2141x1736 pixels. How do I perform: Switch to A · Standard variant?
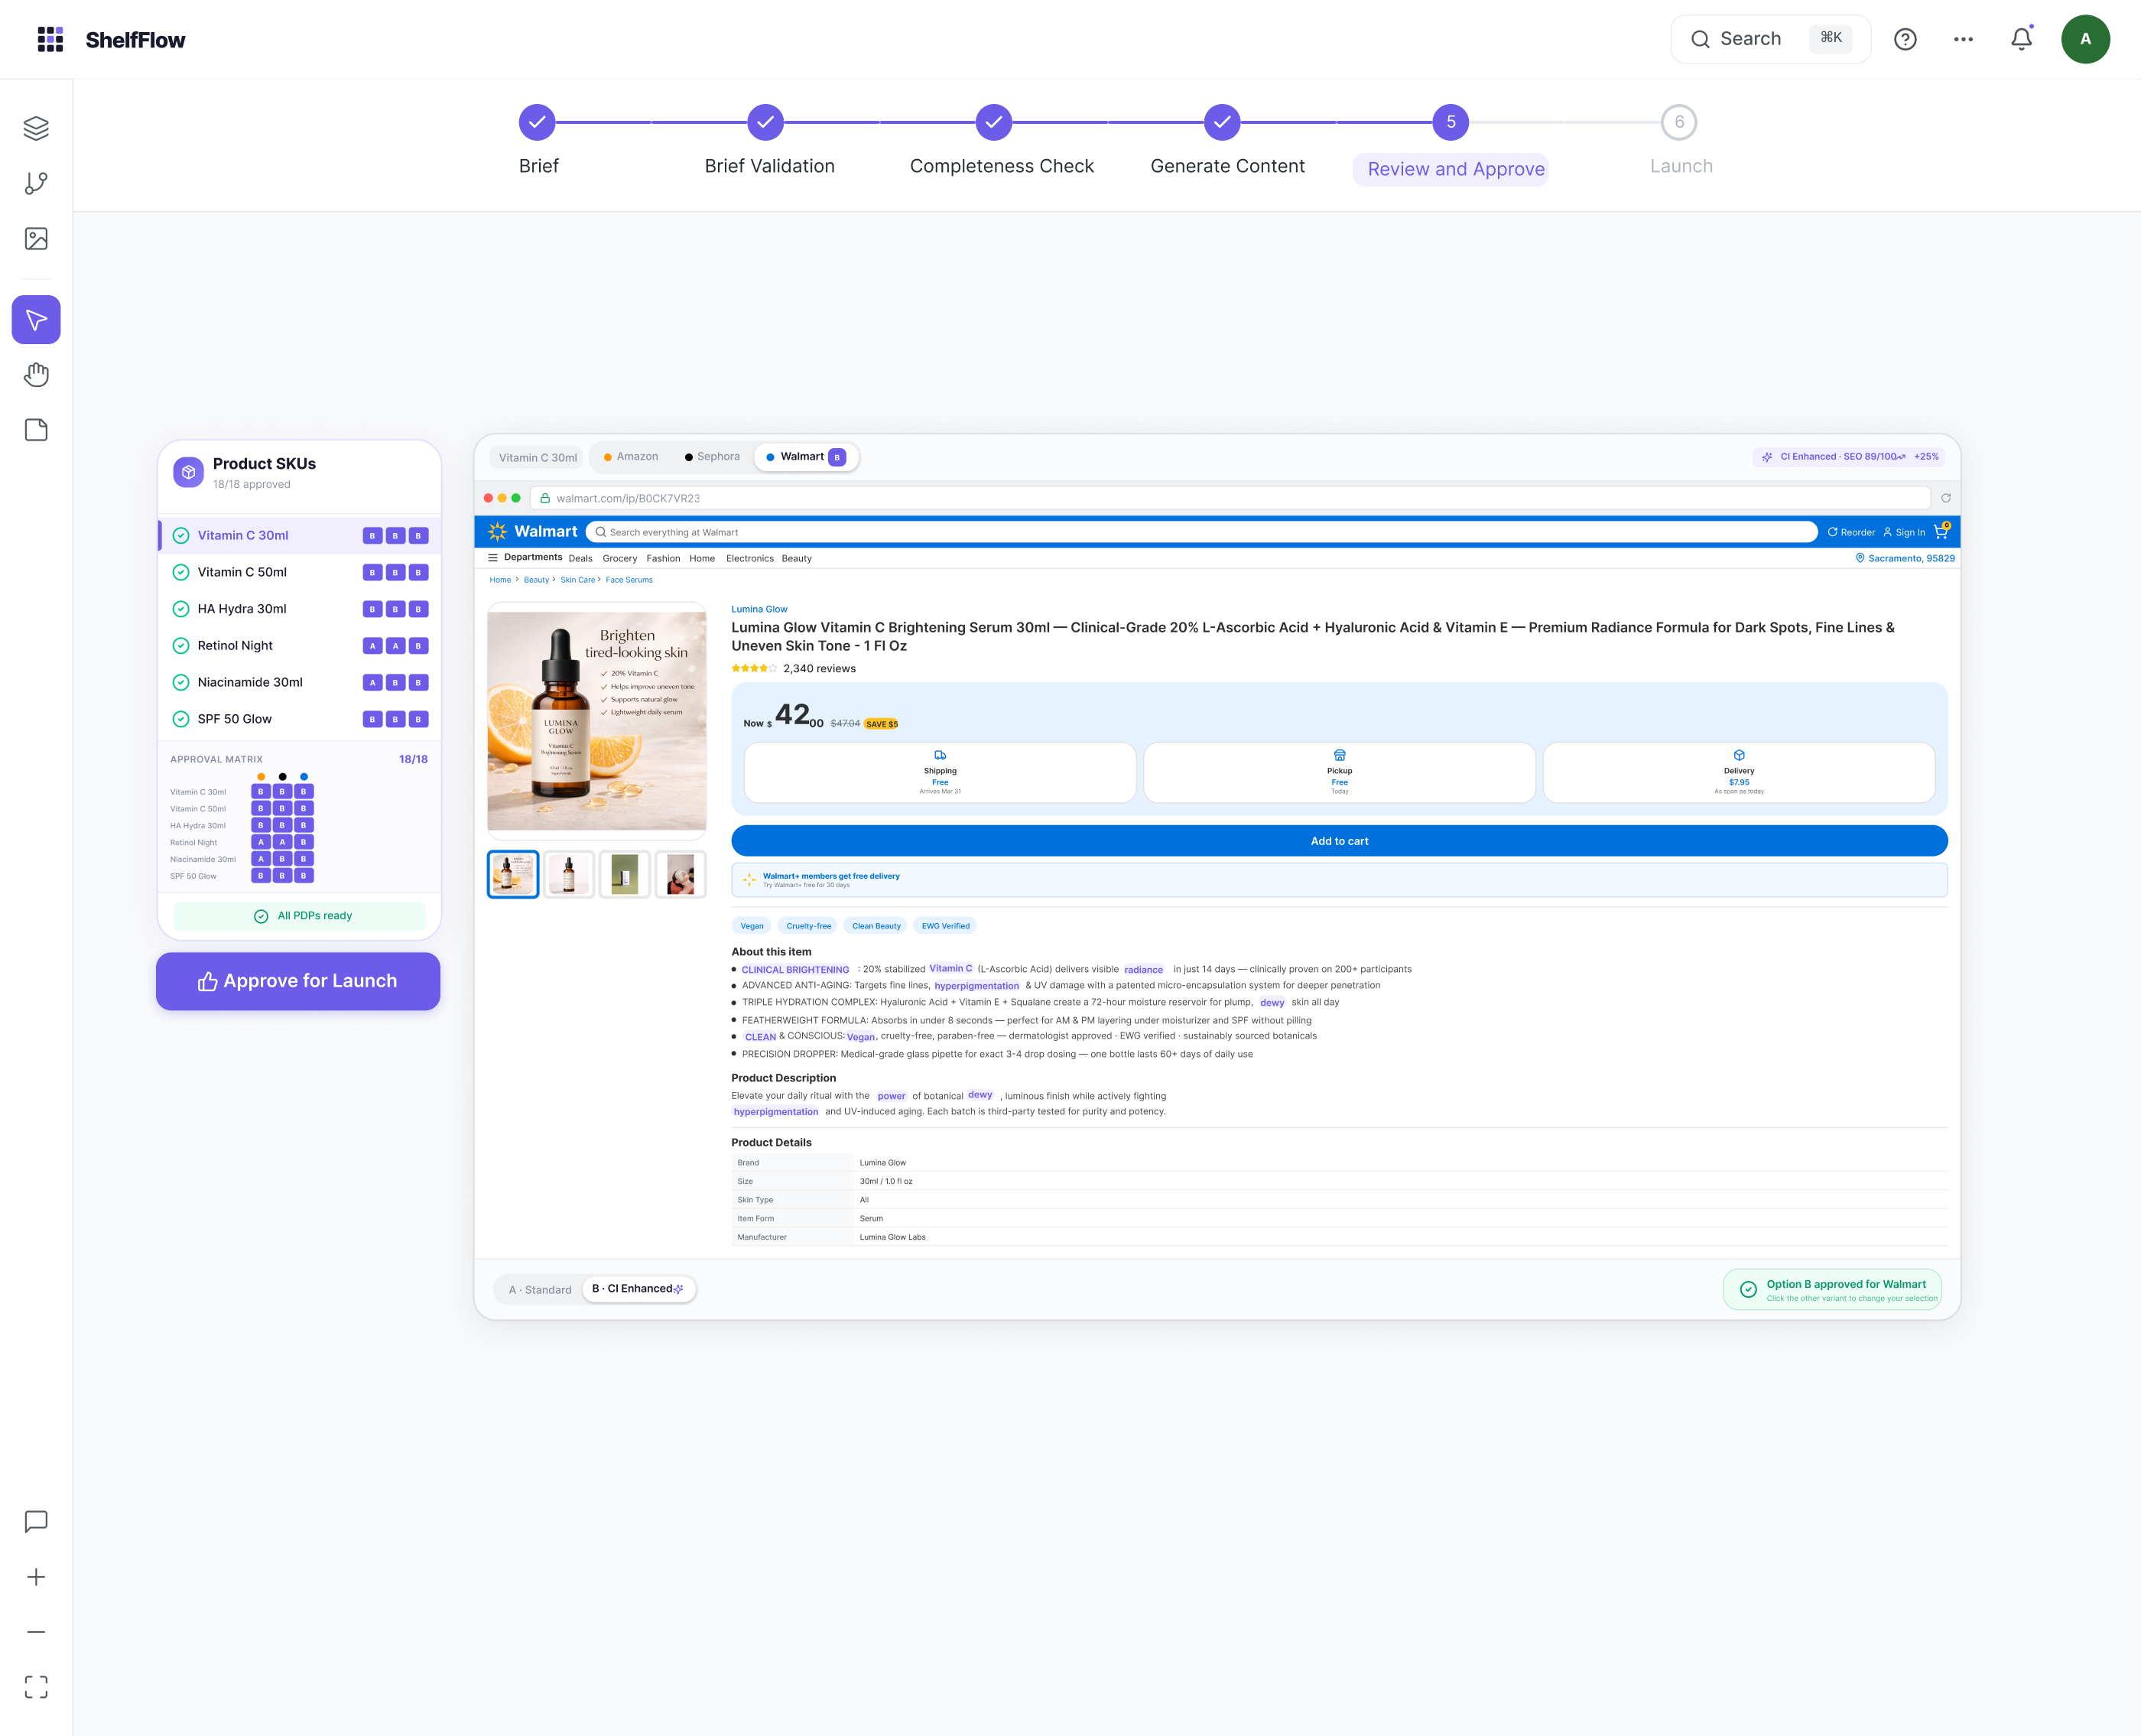pos(540,1289)
